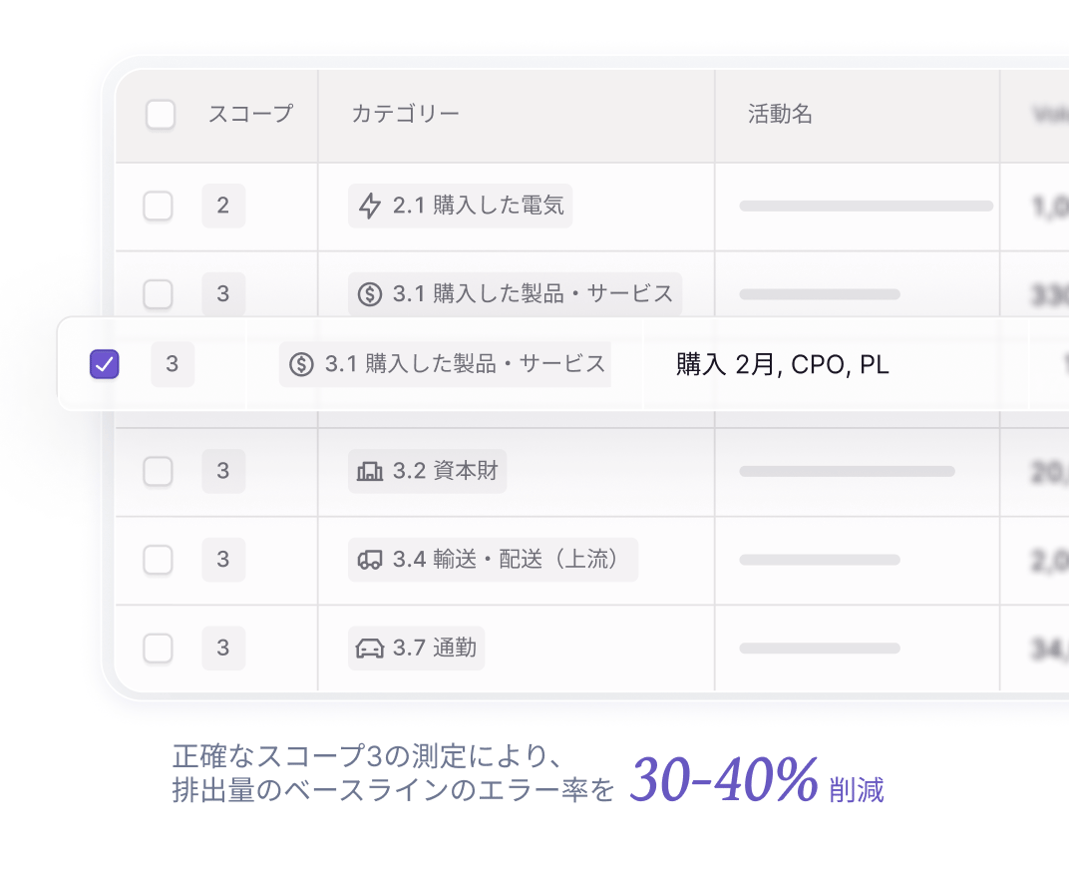Screen dimensions: 1069x878
Task: Select the 購入 2月, CPO, PL activity name
Action: (x=780, y=364)
